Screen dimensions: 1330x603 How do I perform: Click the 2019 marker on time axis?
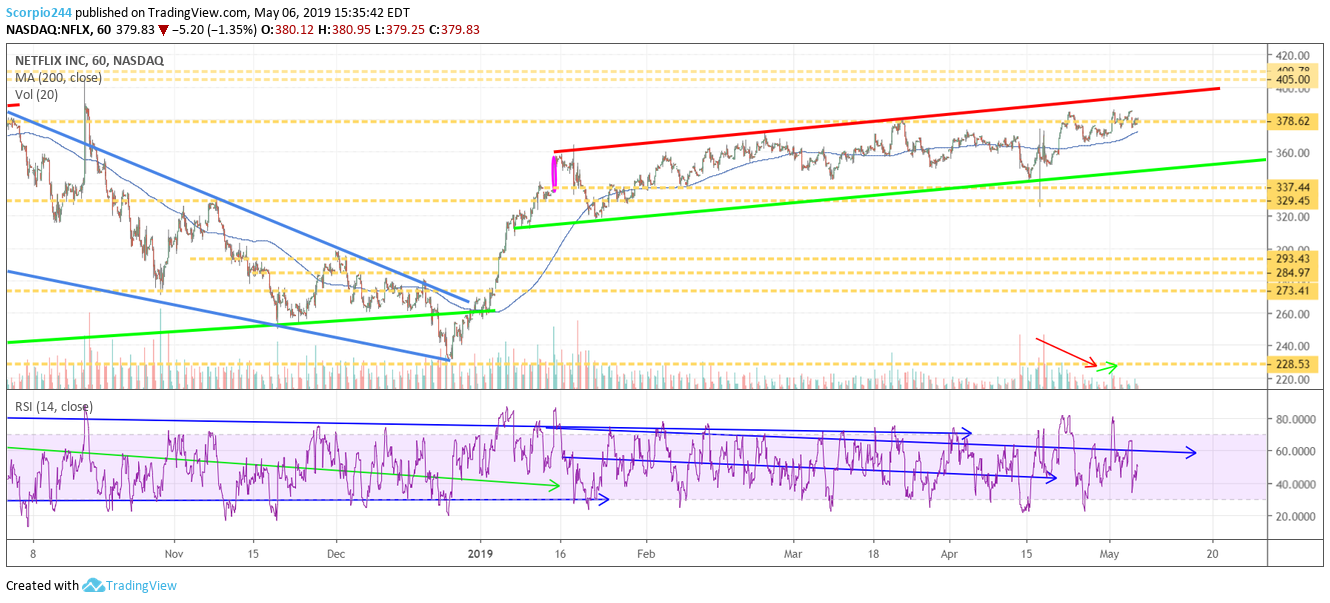[482, 553]
